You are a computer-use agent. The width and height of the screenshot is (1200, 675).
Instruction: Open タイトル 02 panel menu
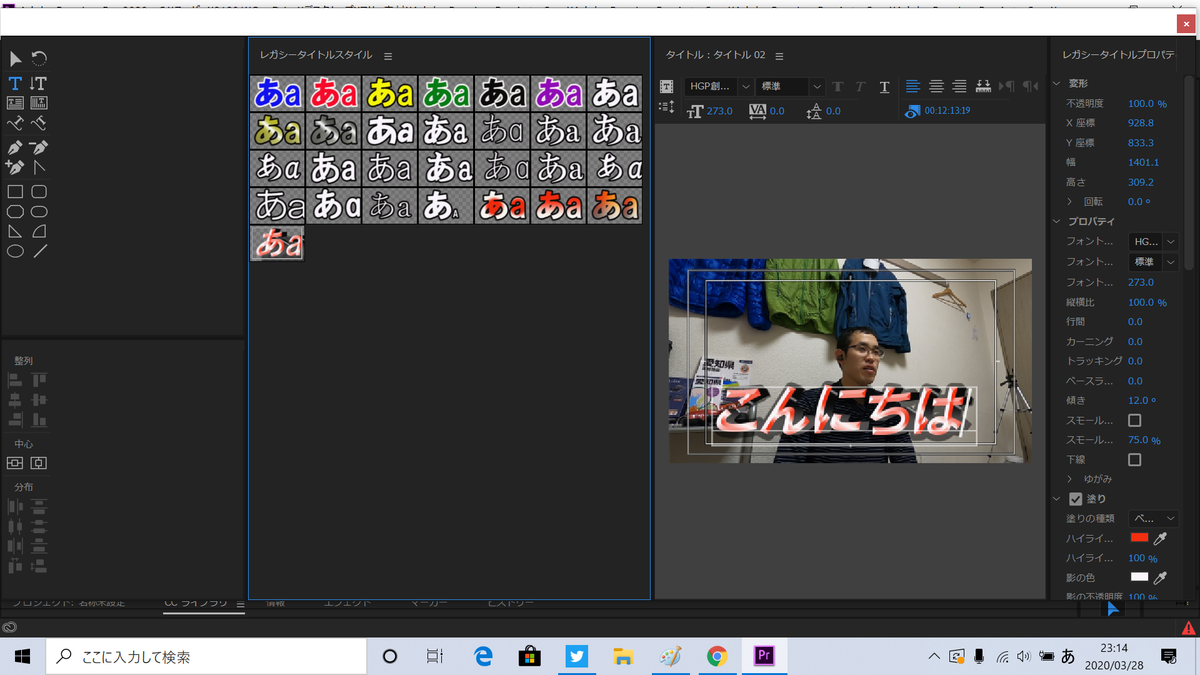779,56
